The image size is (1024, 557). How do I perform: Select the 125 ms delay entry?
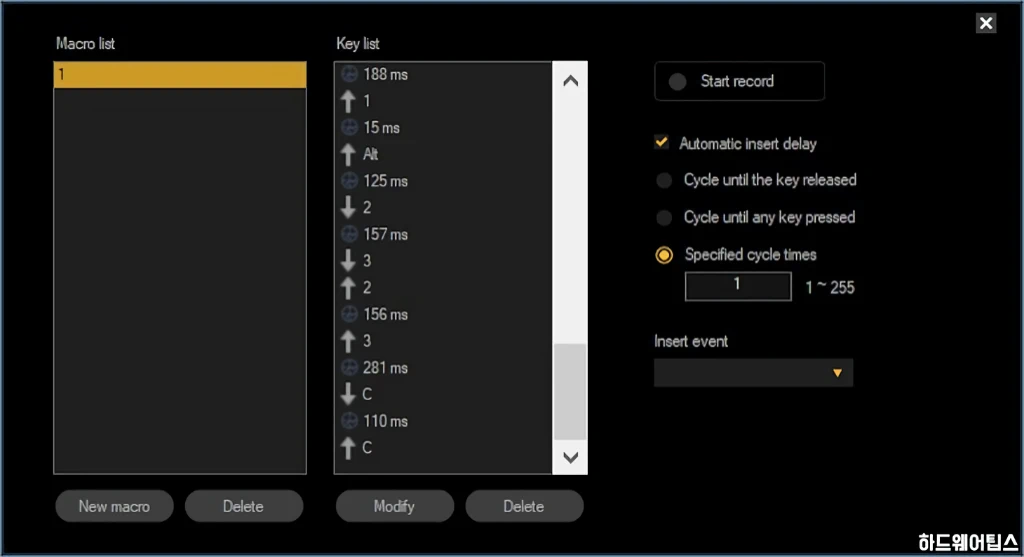point(443,181)
